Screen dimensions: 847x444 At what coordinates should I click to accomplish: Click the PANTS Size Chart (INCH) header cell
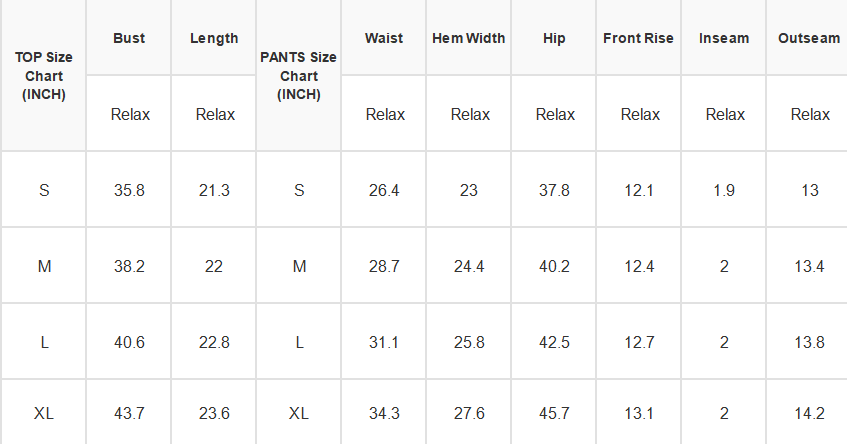(299, 76)
